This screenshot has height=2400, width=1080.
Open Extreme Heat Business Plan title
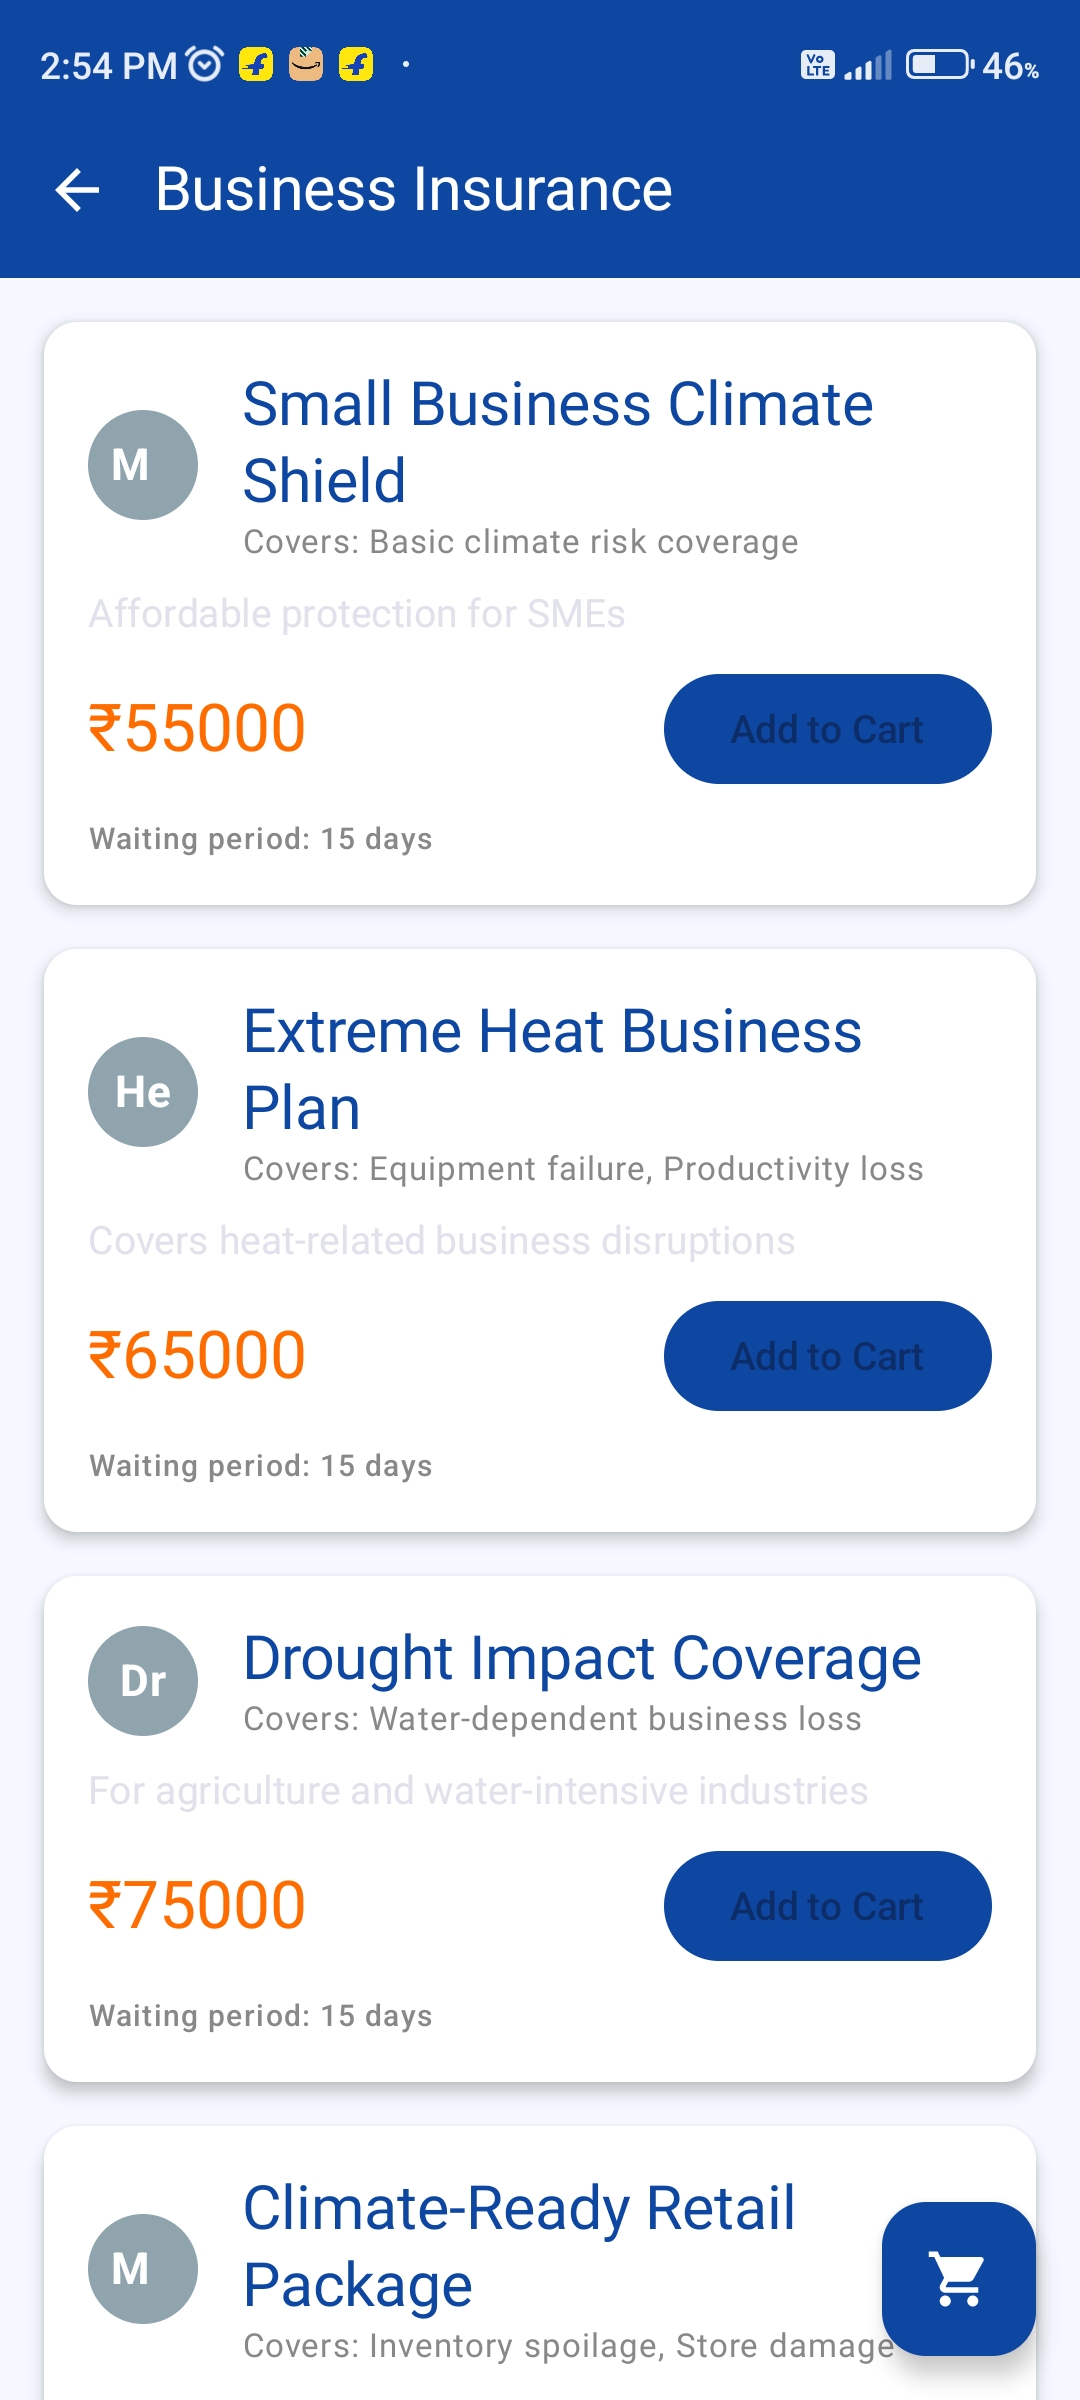click(x=552, y=1069)
